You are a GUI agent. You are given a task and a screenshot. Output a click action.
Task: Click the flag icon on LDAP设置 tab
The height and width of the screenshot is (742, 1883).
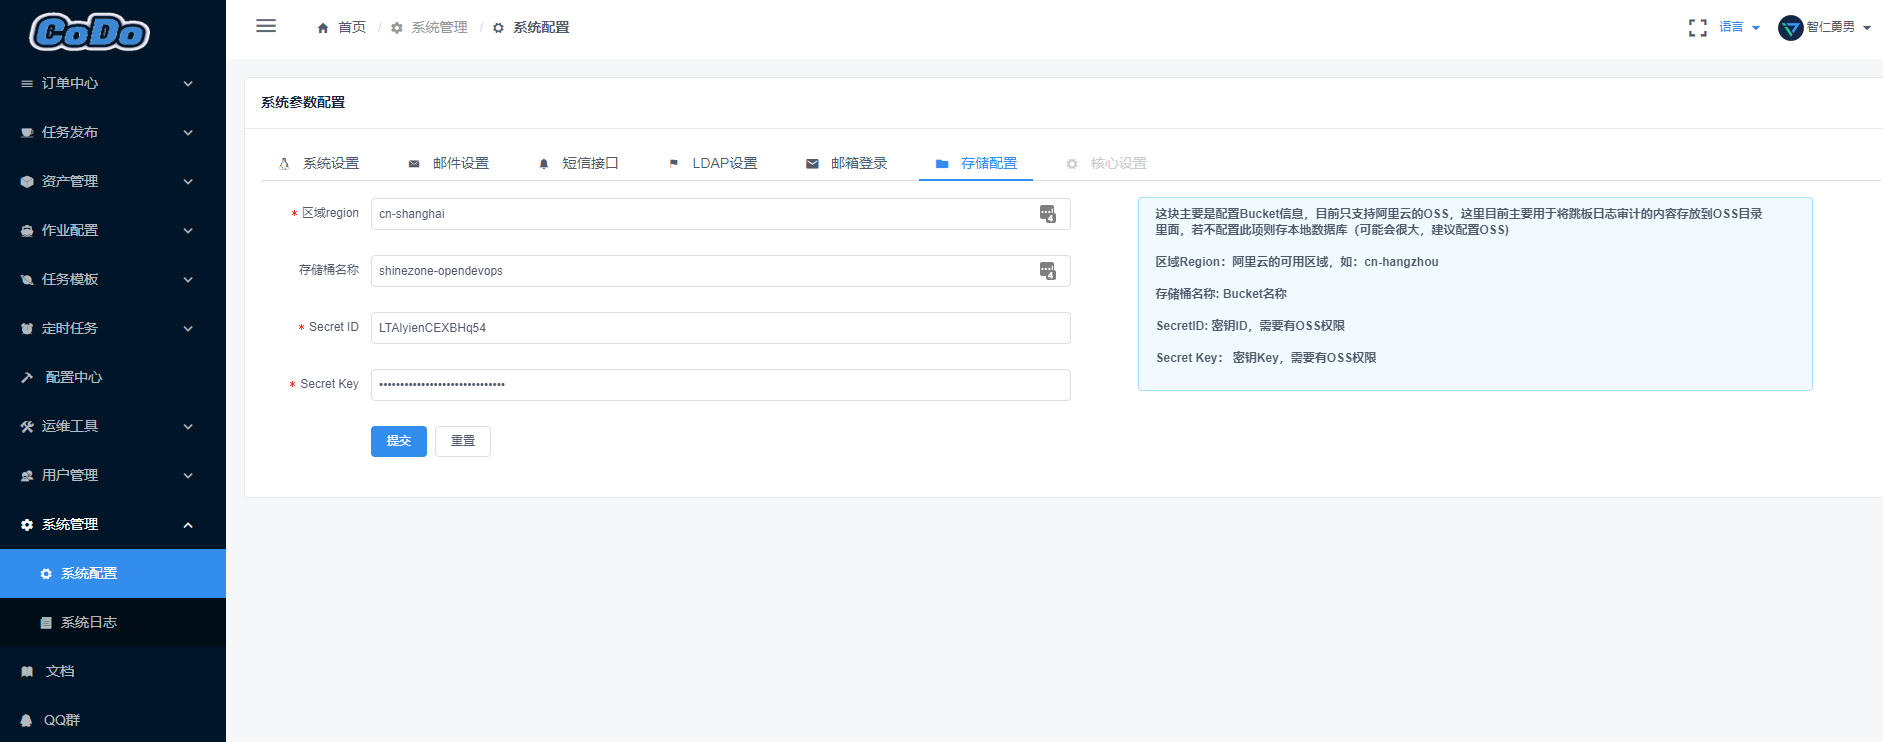(x=674, y=164)
